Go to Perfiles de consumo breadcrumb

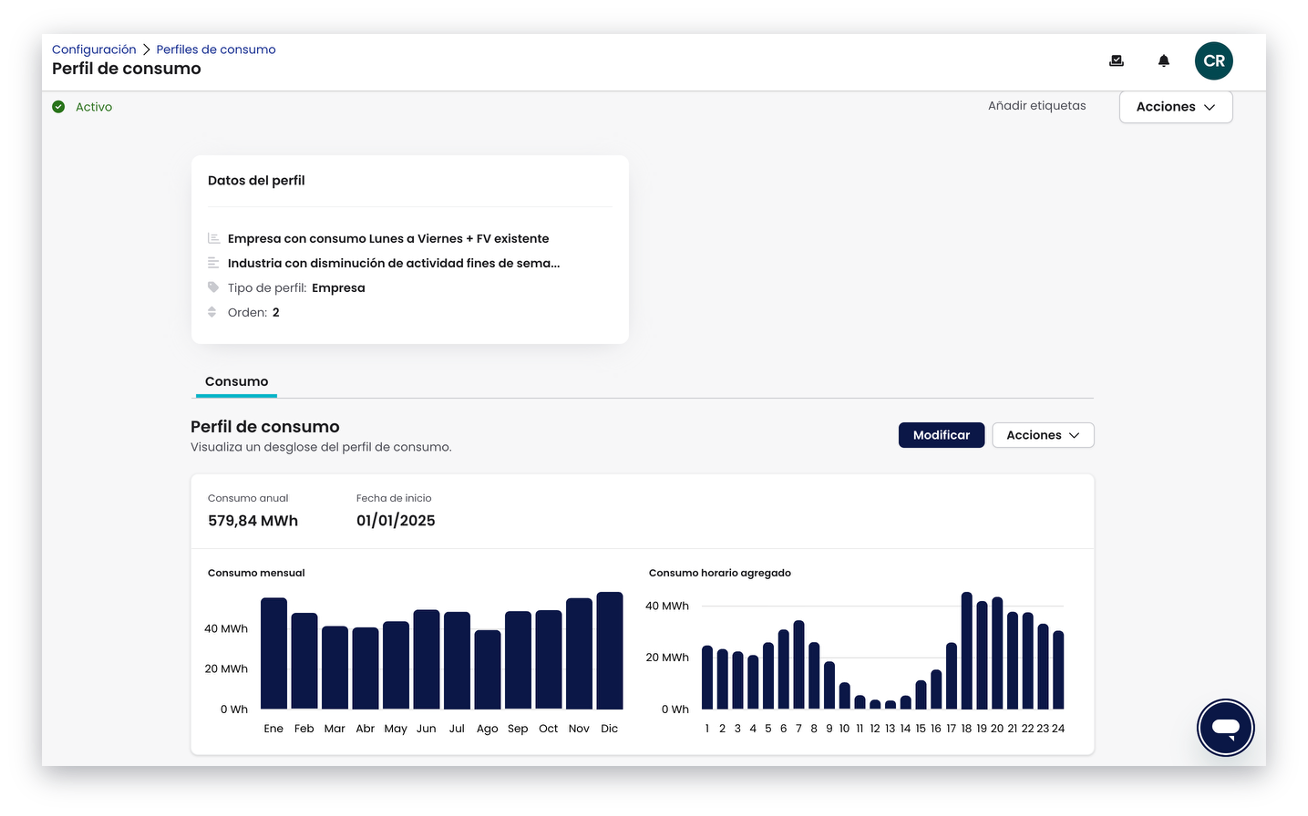click(216, 49)
